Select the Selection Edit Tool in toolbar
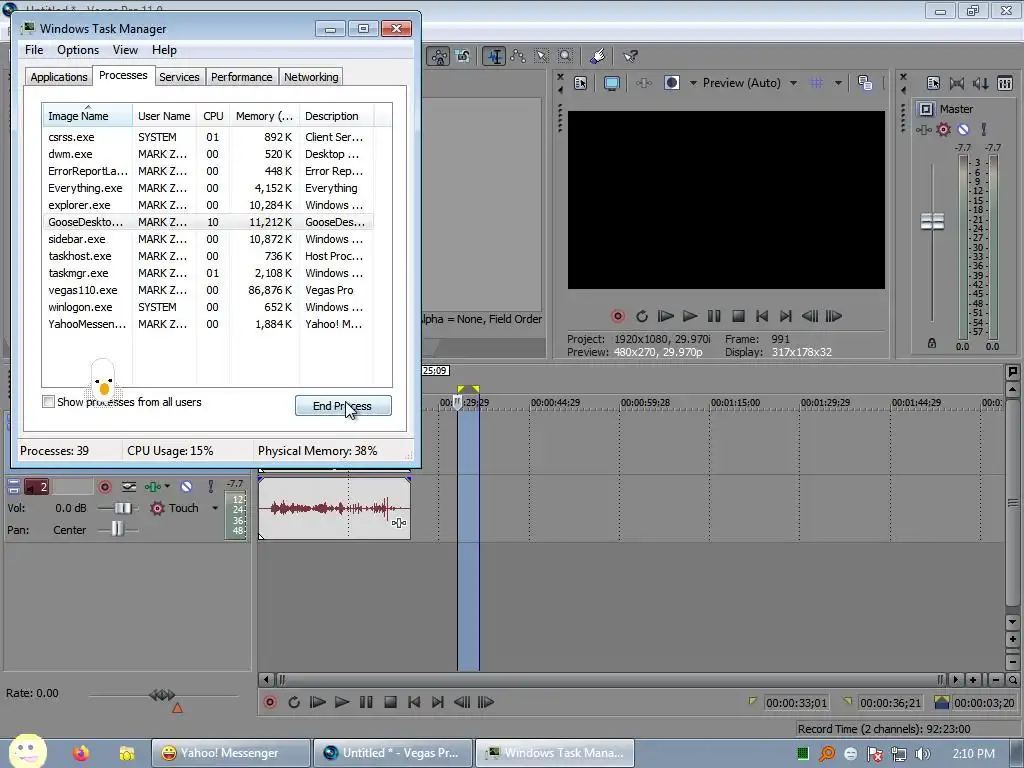The height and width of the screenshot is (768, 1024). coord(542,56)
